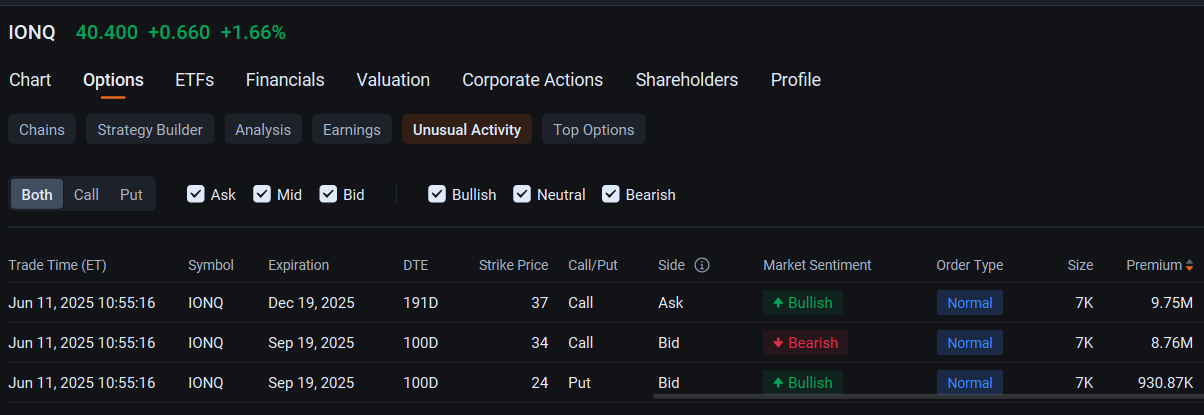This screenshot has height=415, width=1204.
Task: Click the Symbol column header
Action: click(211, 265)
